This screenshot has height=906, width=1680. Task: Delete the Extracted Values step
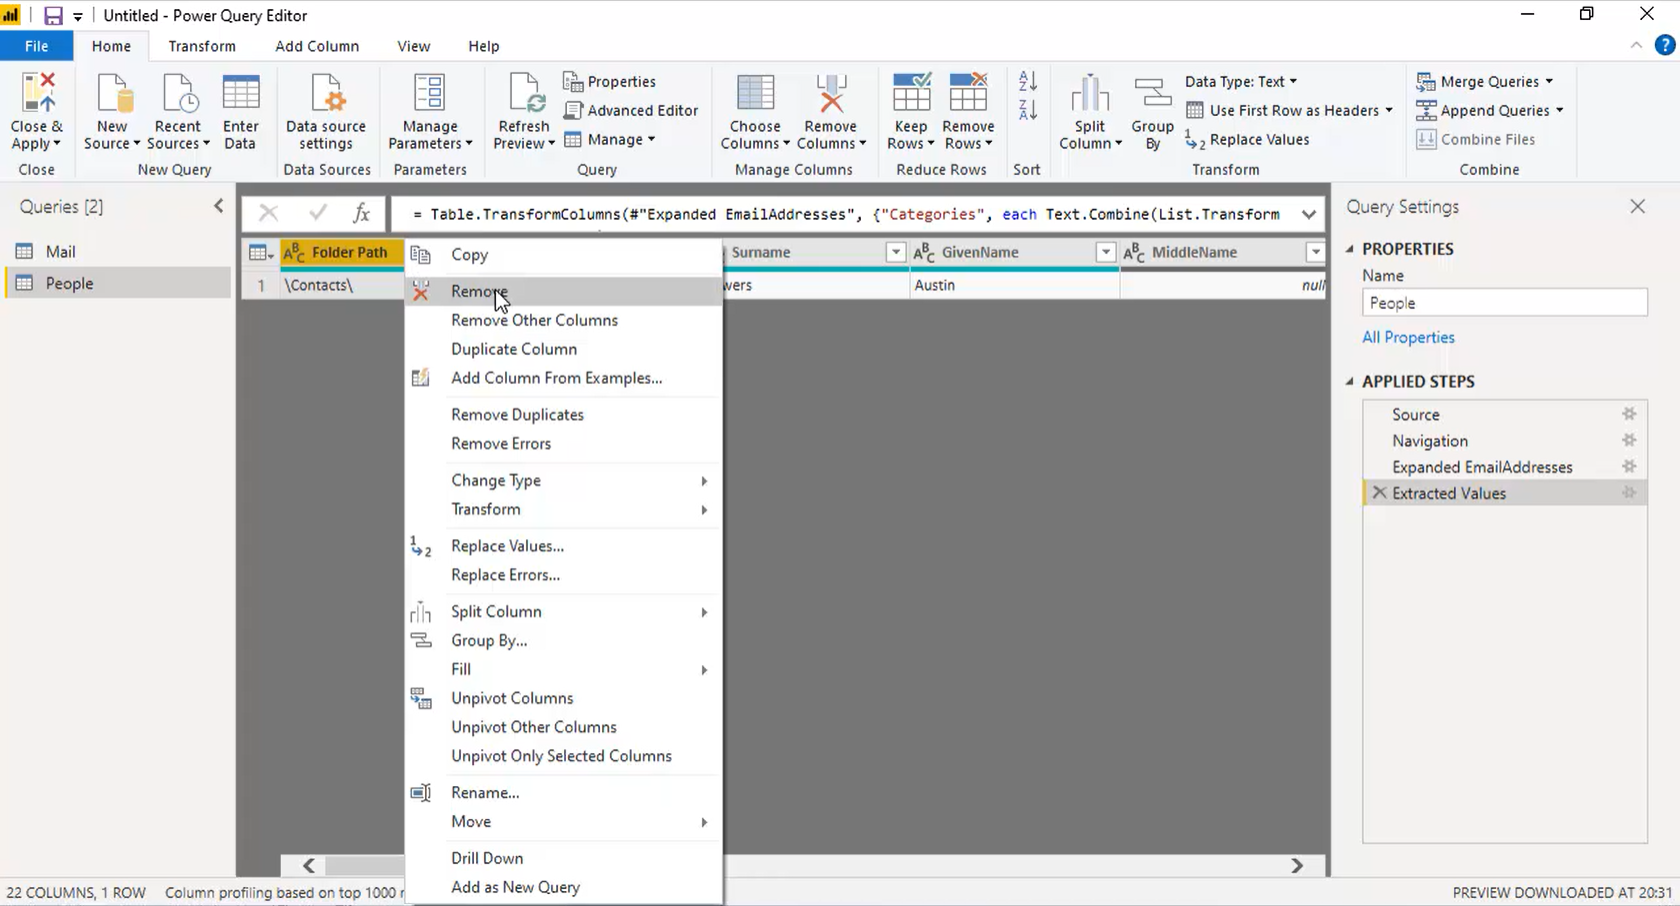coord(1380,493)
